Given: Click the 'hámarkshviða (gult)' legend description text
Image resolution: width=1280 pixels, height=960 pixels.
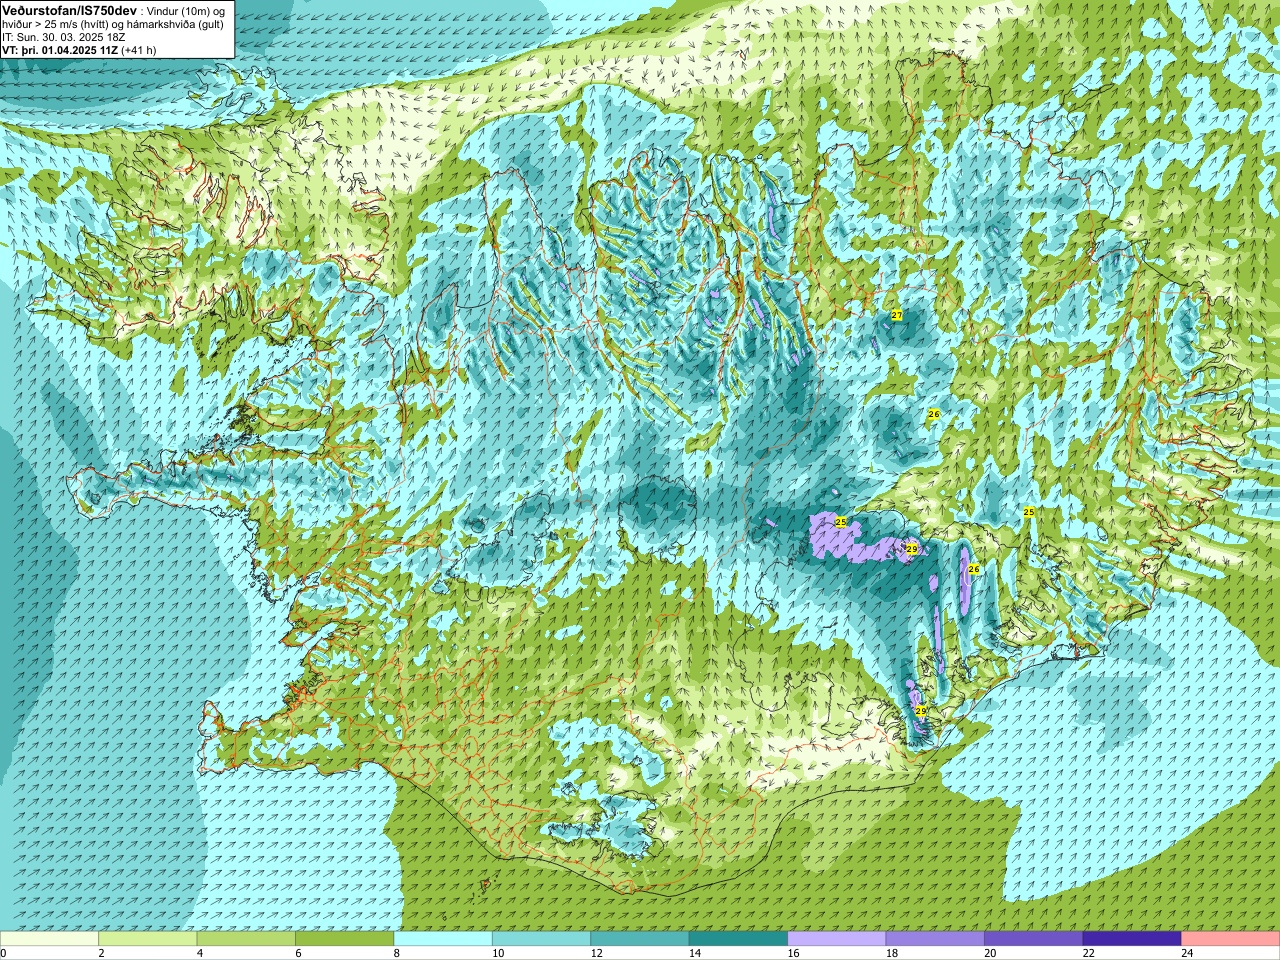Looking at the screenshot, I should pos(176,24).
